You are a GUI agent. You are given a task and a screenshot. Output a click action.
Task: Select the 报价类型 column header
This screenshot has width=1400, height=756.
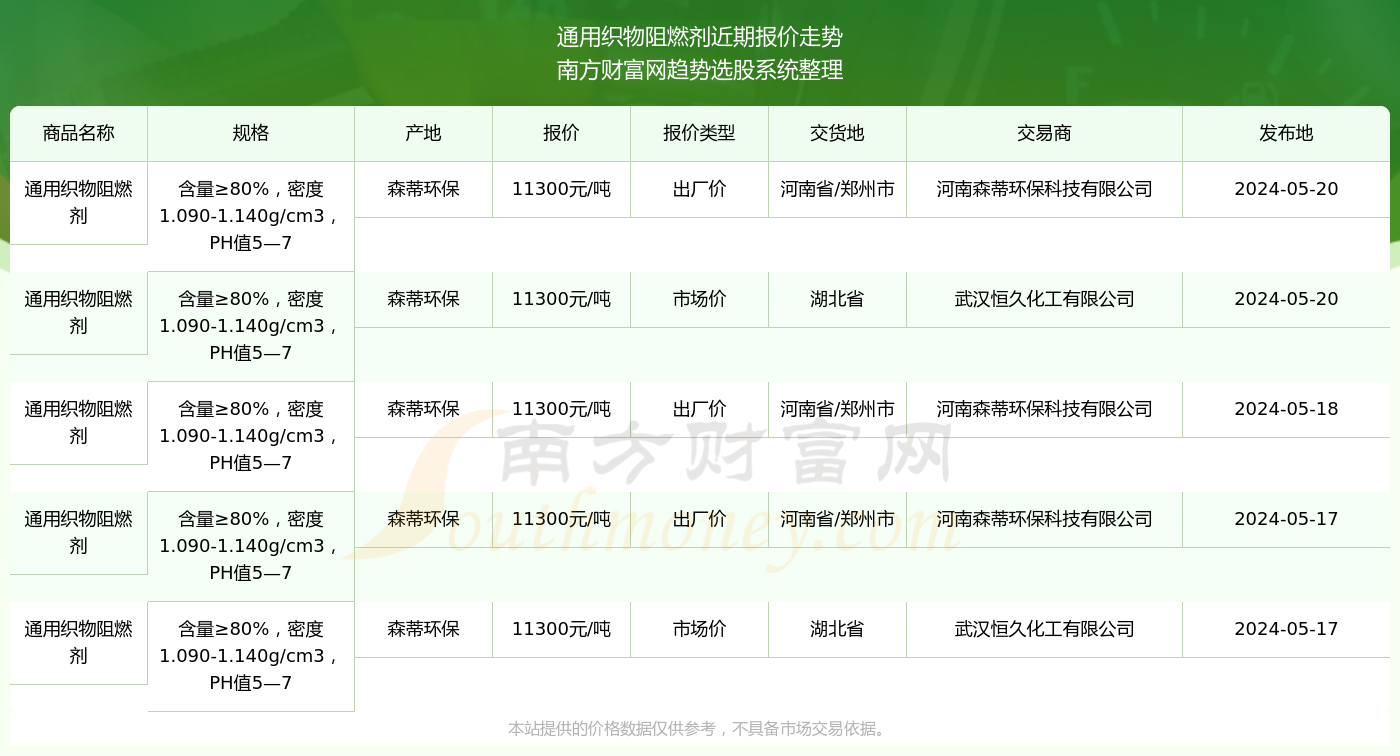700,134
